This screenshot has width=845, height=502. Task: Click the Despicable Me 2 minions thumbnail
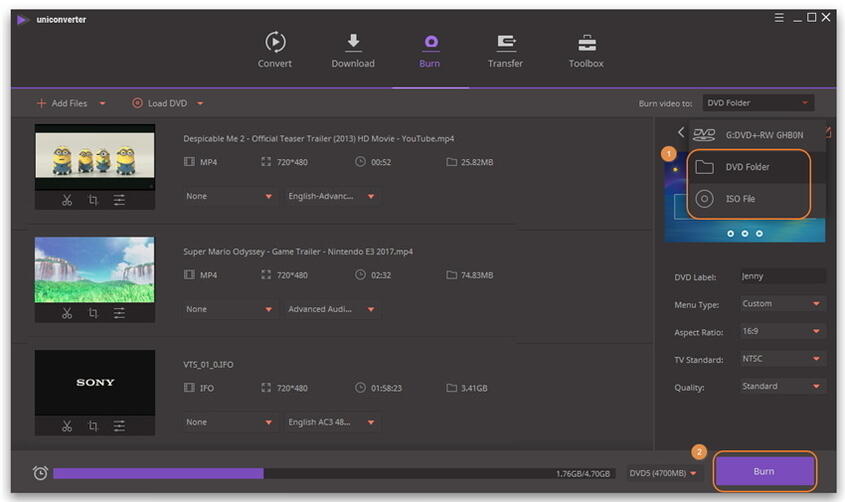click(95, 157)
